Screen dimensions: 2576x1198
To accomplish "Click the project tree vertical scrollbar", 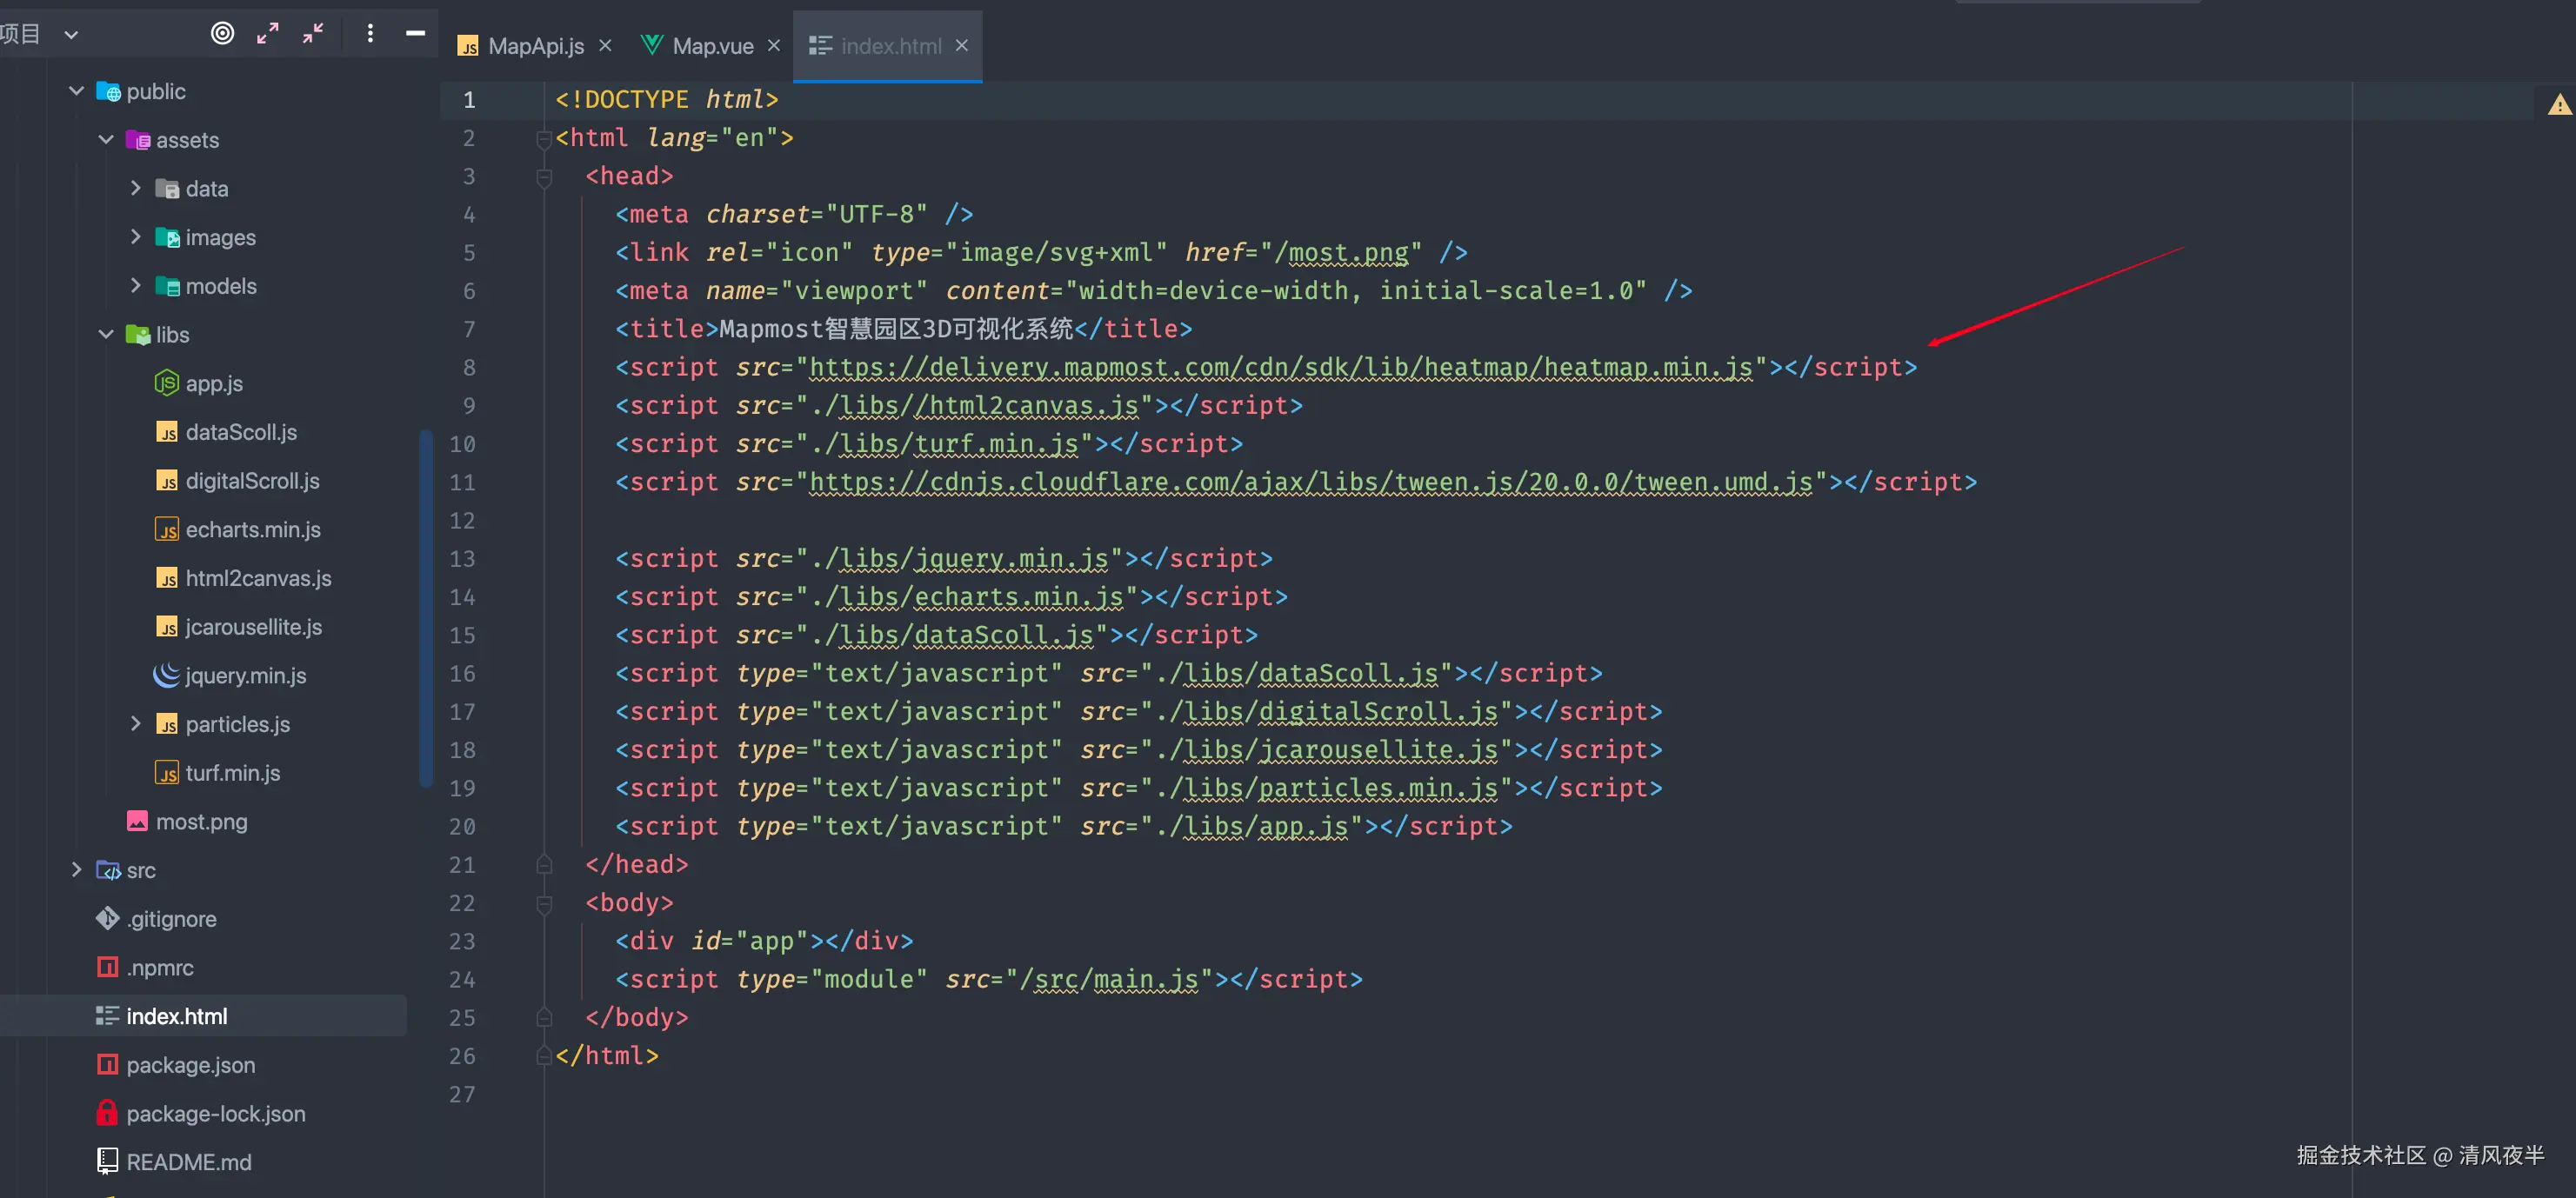I will pyautogui.click(x=425, y=606).
